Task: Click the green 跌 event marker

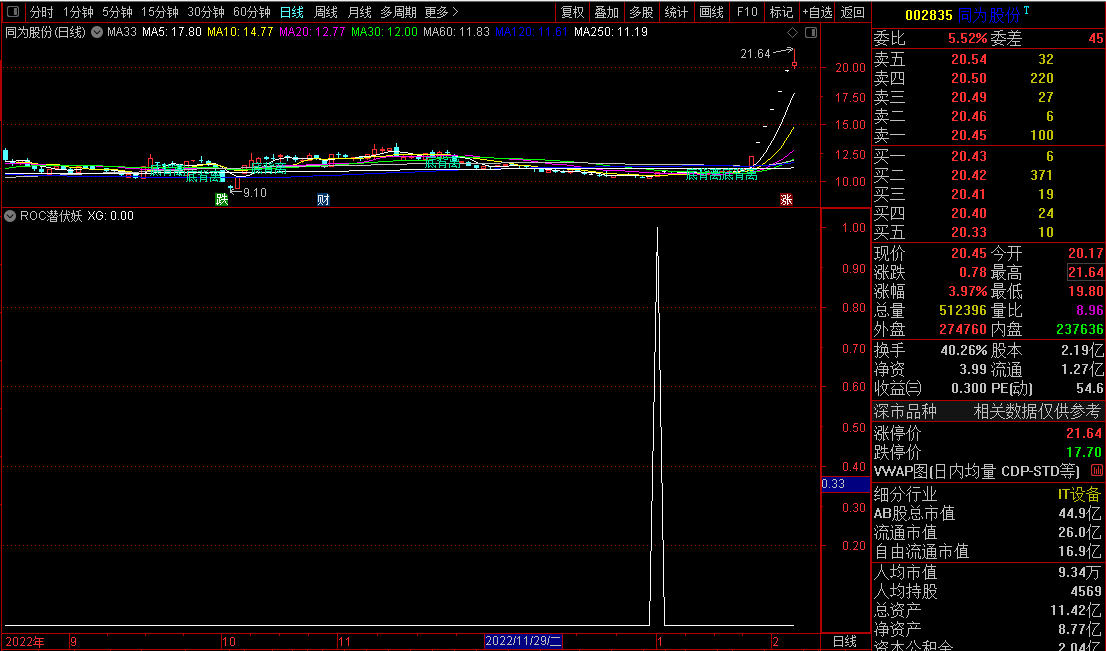Action: [221, 200]
